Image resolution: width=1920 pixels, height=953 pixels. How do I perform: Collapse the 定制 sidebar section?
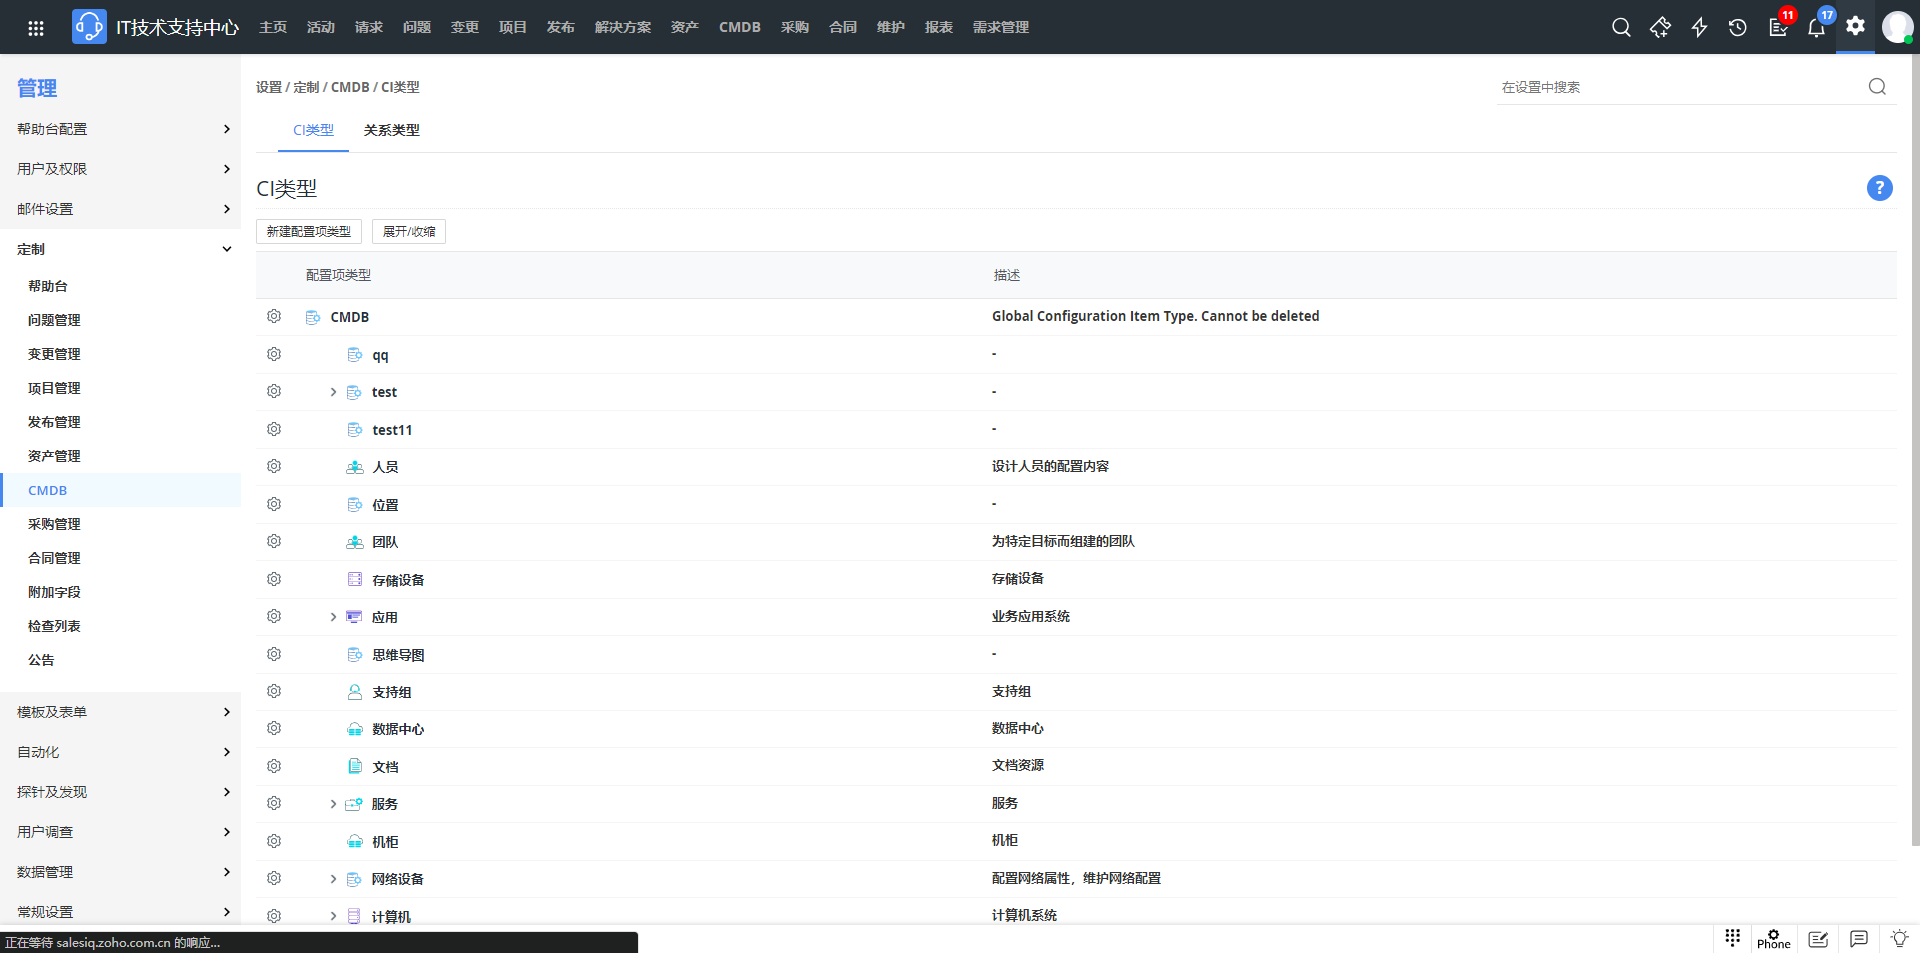point(226,249)
